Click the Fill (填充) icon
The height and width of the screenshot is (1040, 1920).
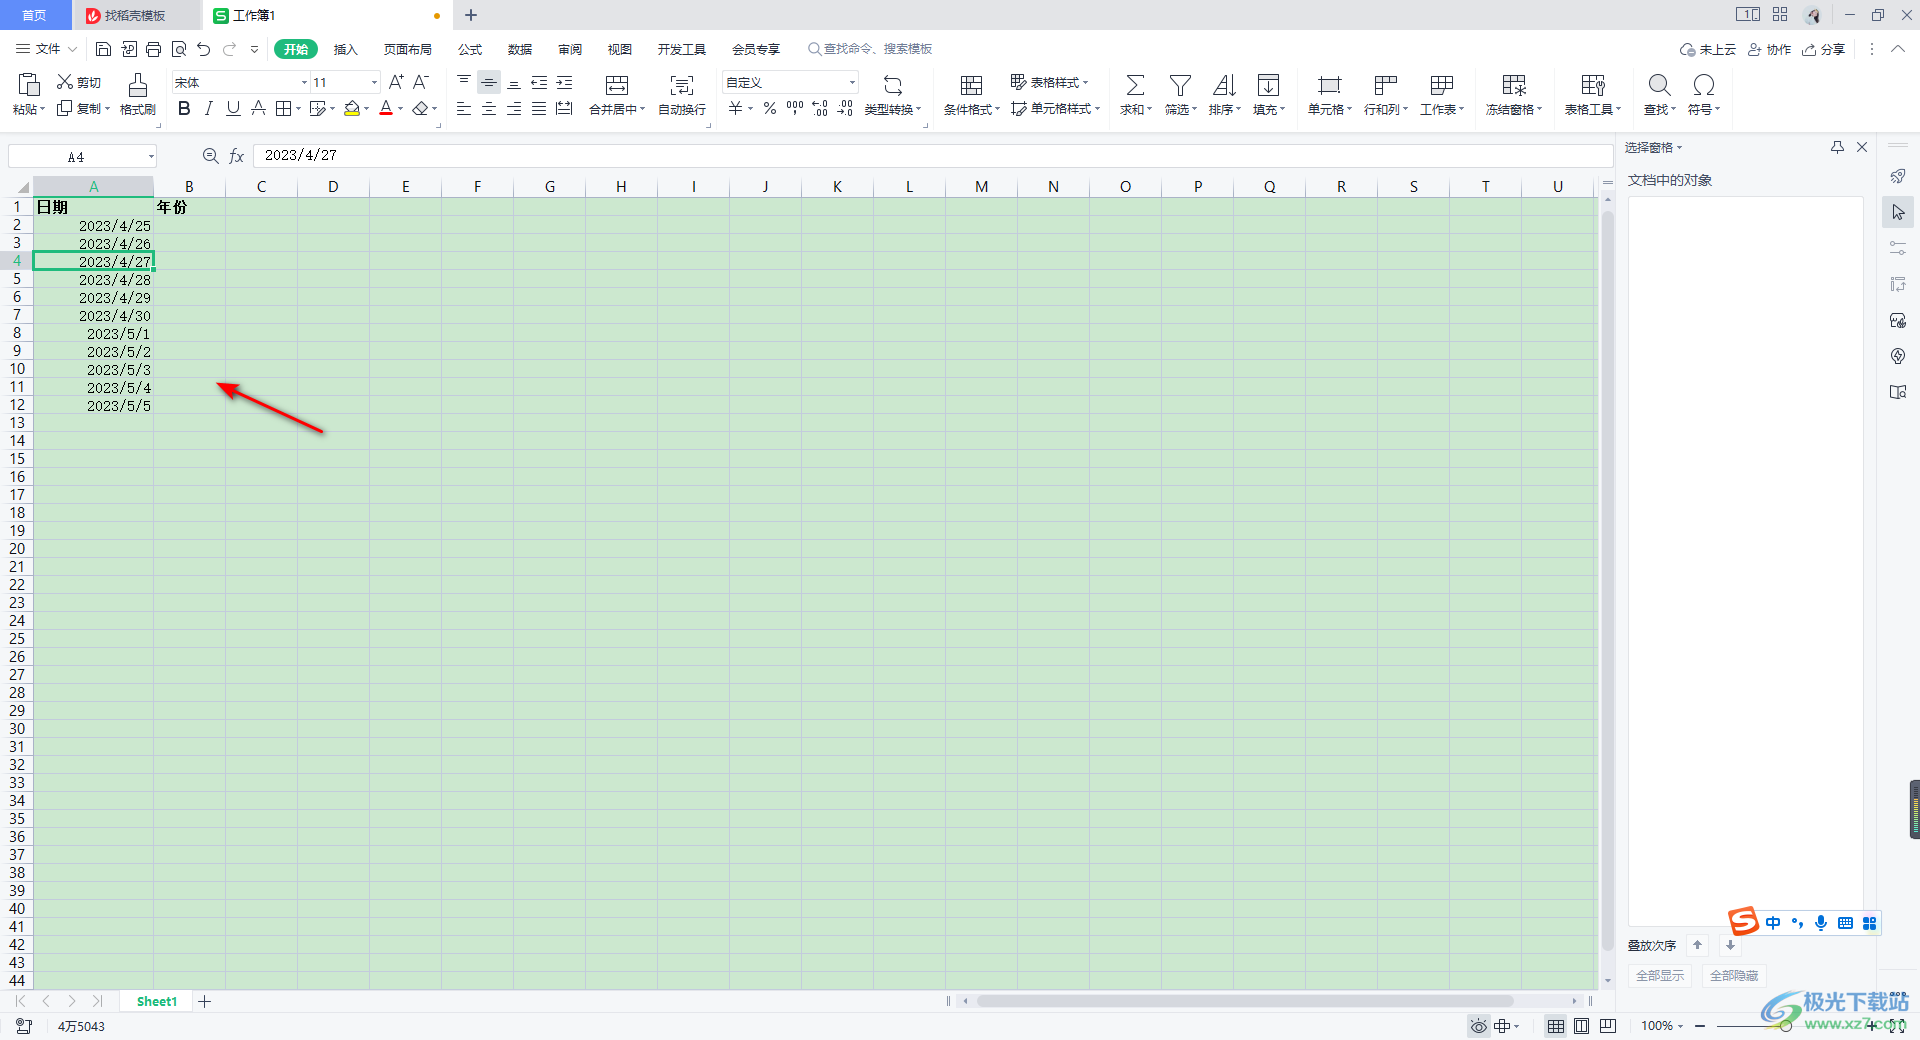point(1268,85)
